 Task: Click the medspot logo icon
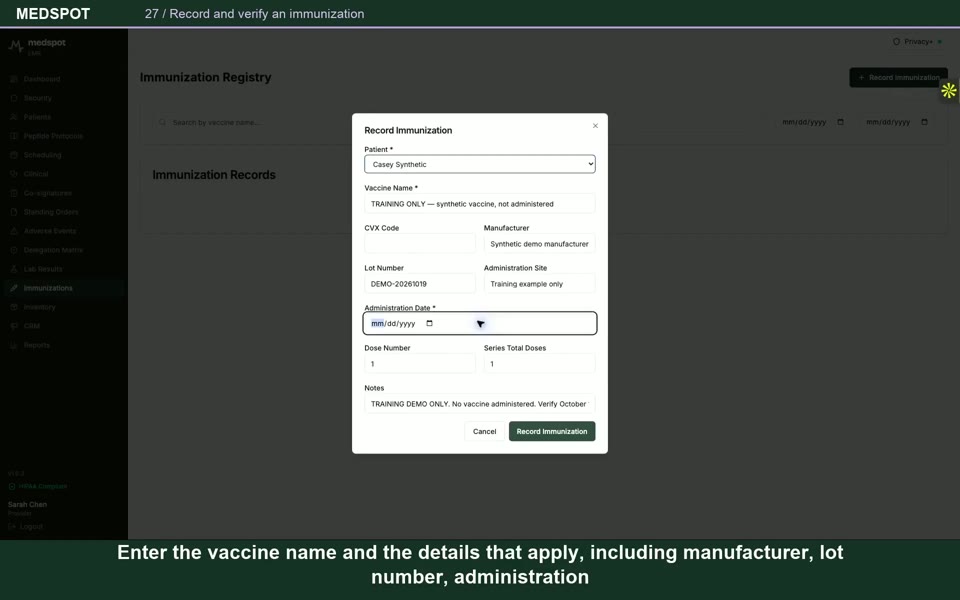16,45
